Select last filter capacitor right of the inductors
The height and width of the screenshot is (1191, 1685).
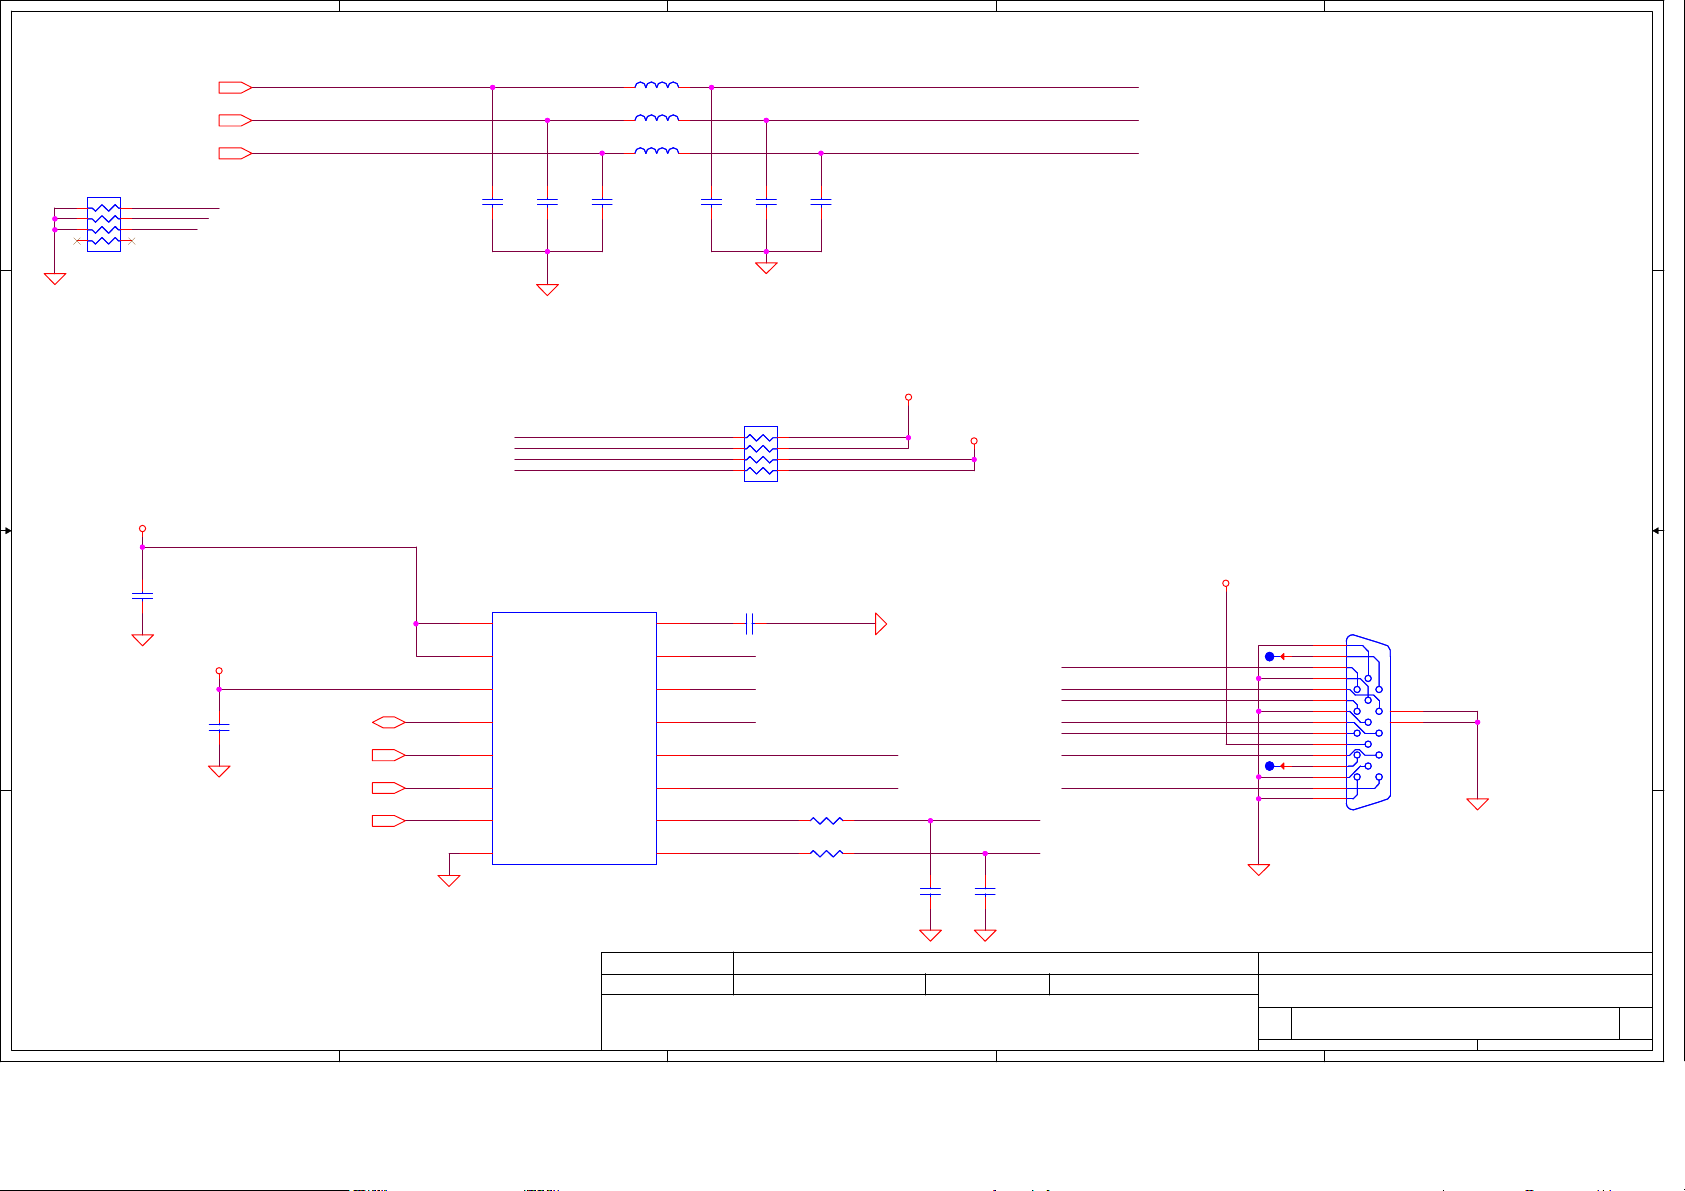point(821,202)
